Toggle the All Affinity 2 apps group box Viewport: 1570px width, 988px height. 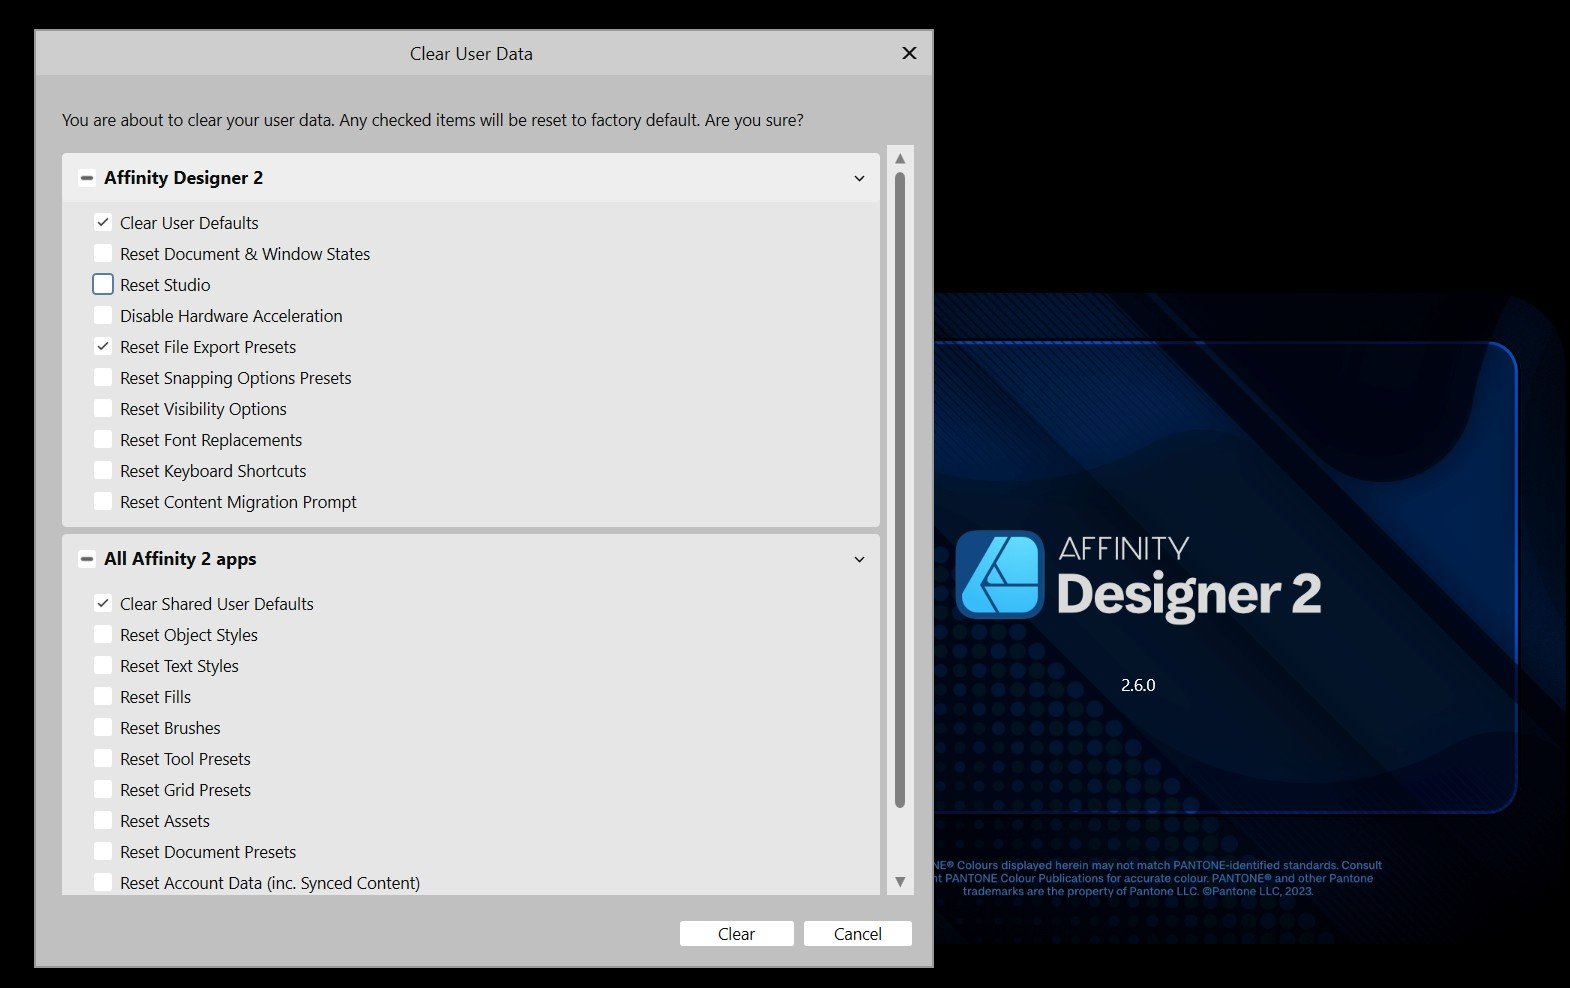click(x=87, y=559)
